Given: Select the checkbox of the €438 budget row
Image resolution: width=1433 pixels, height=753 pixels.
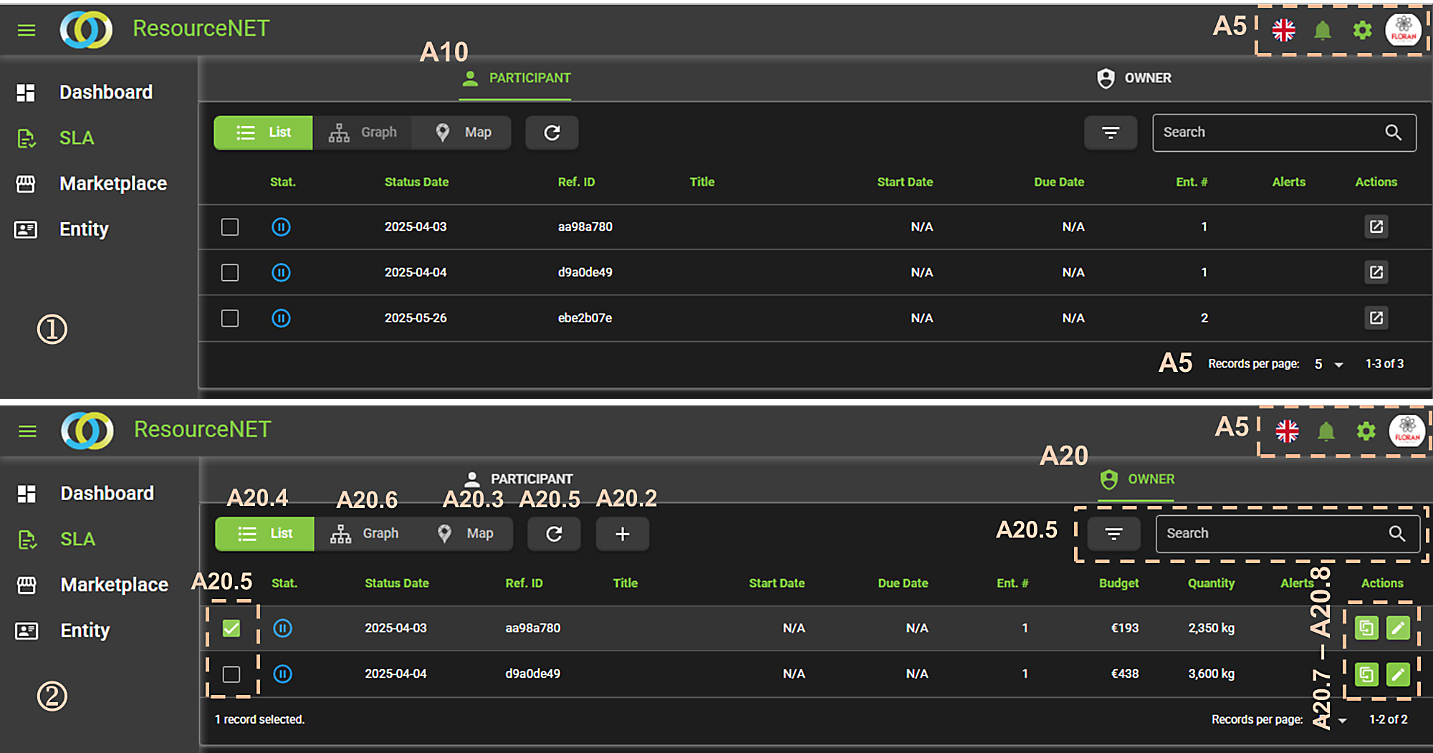Looking at the screenshot, I should click(231, 674).
